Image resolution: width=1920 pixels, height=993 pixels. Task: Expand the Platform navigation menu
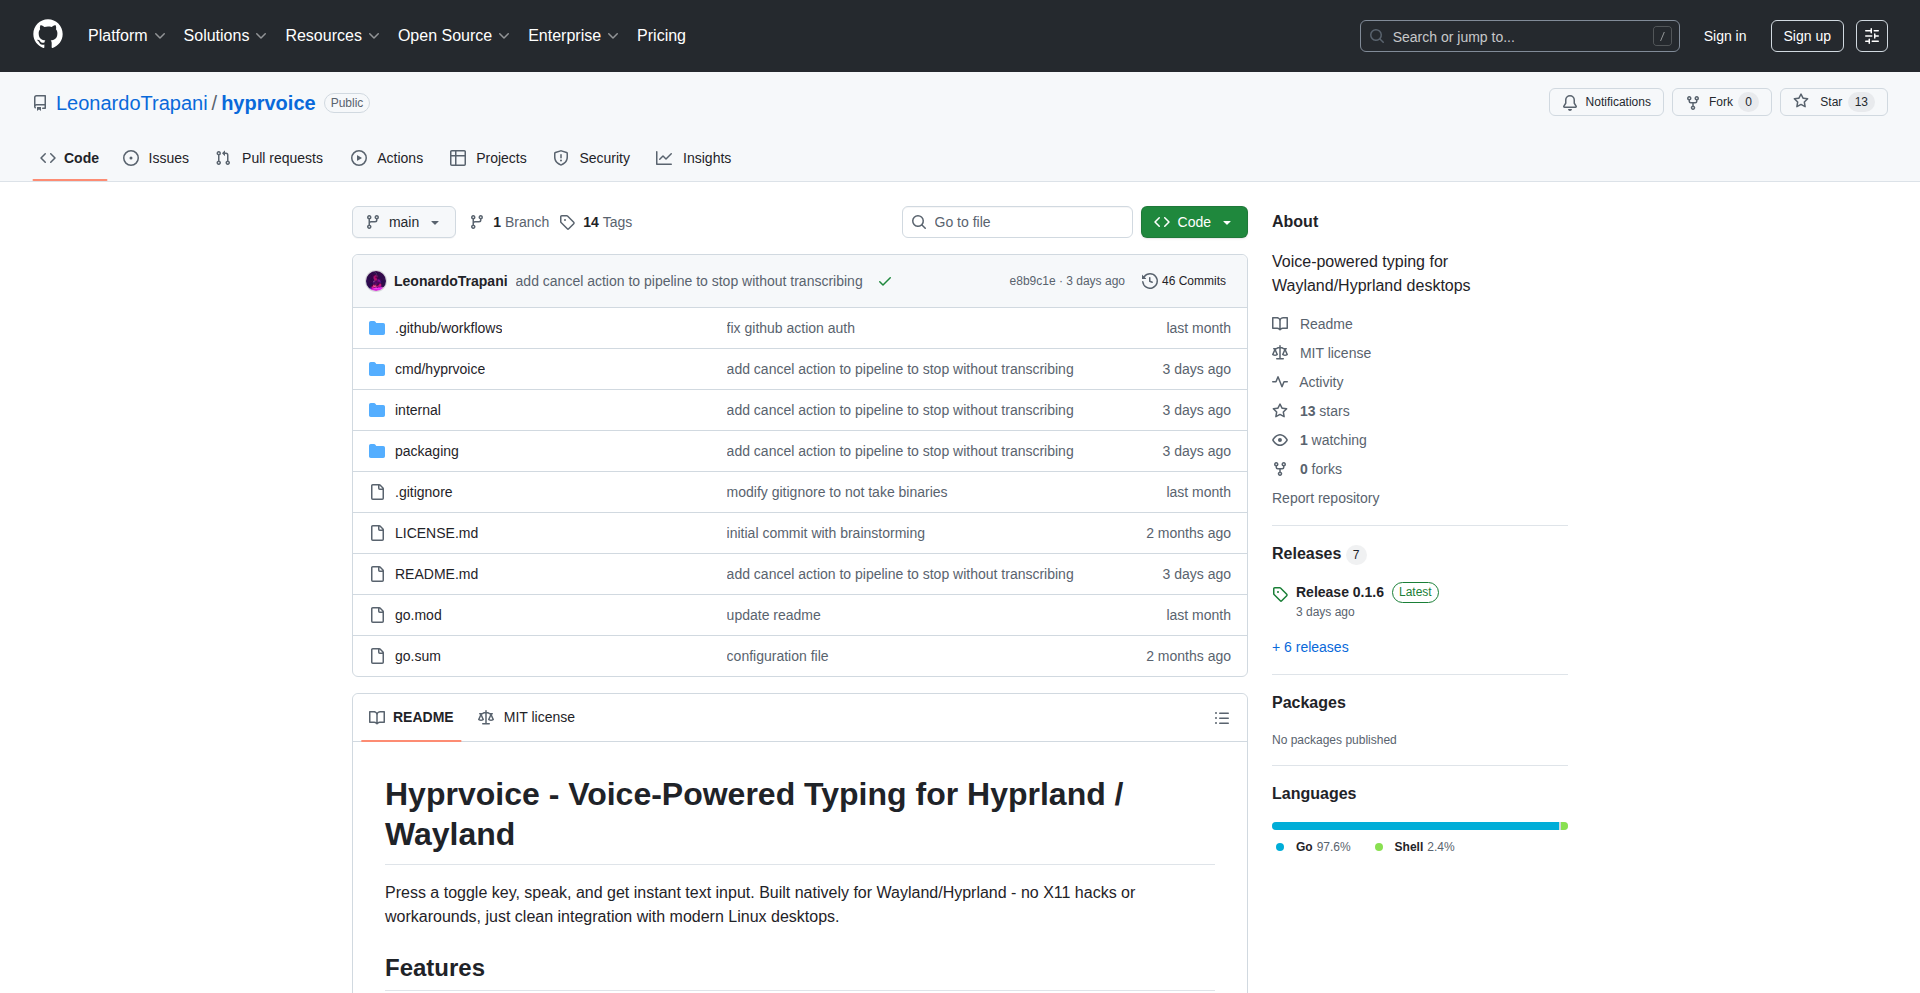click(126, 36)
